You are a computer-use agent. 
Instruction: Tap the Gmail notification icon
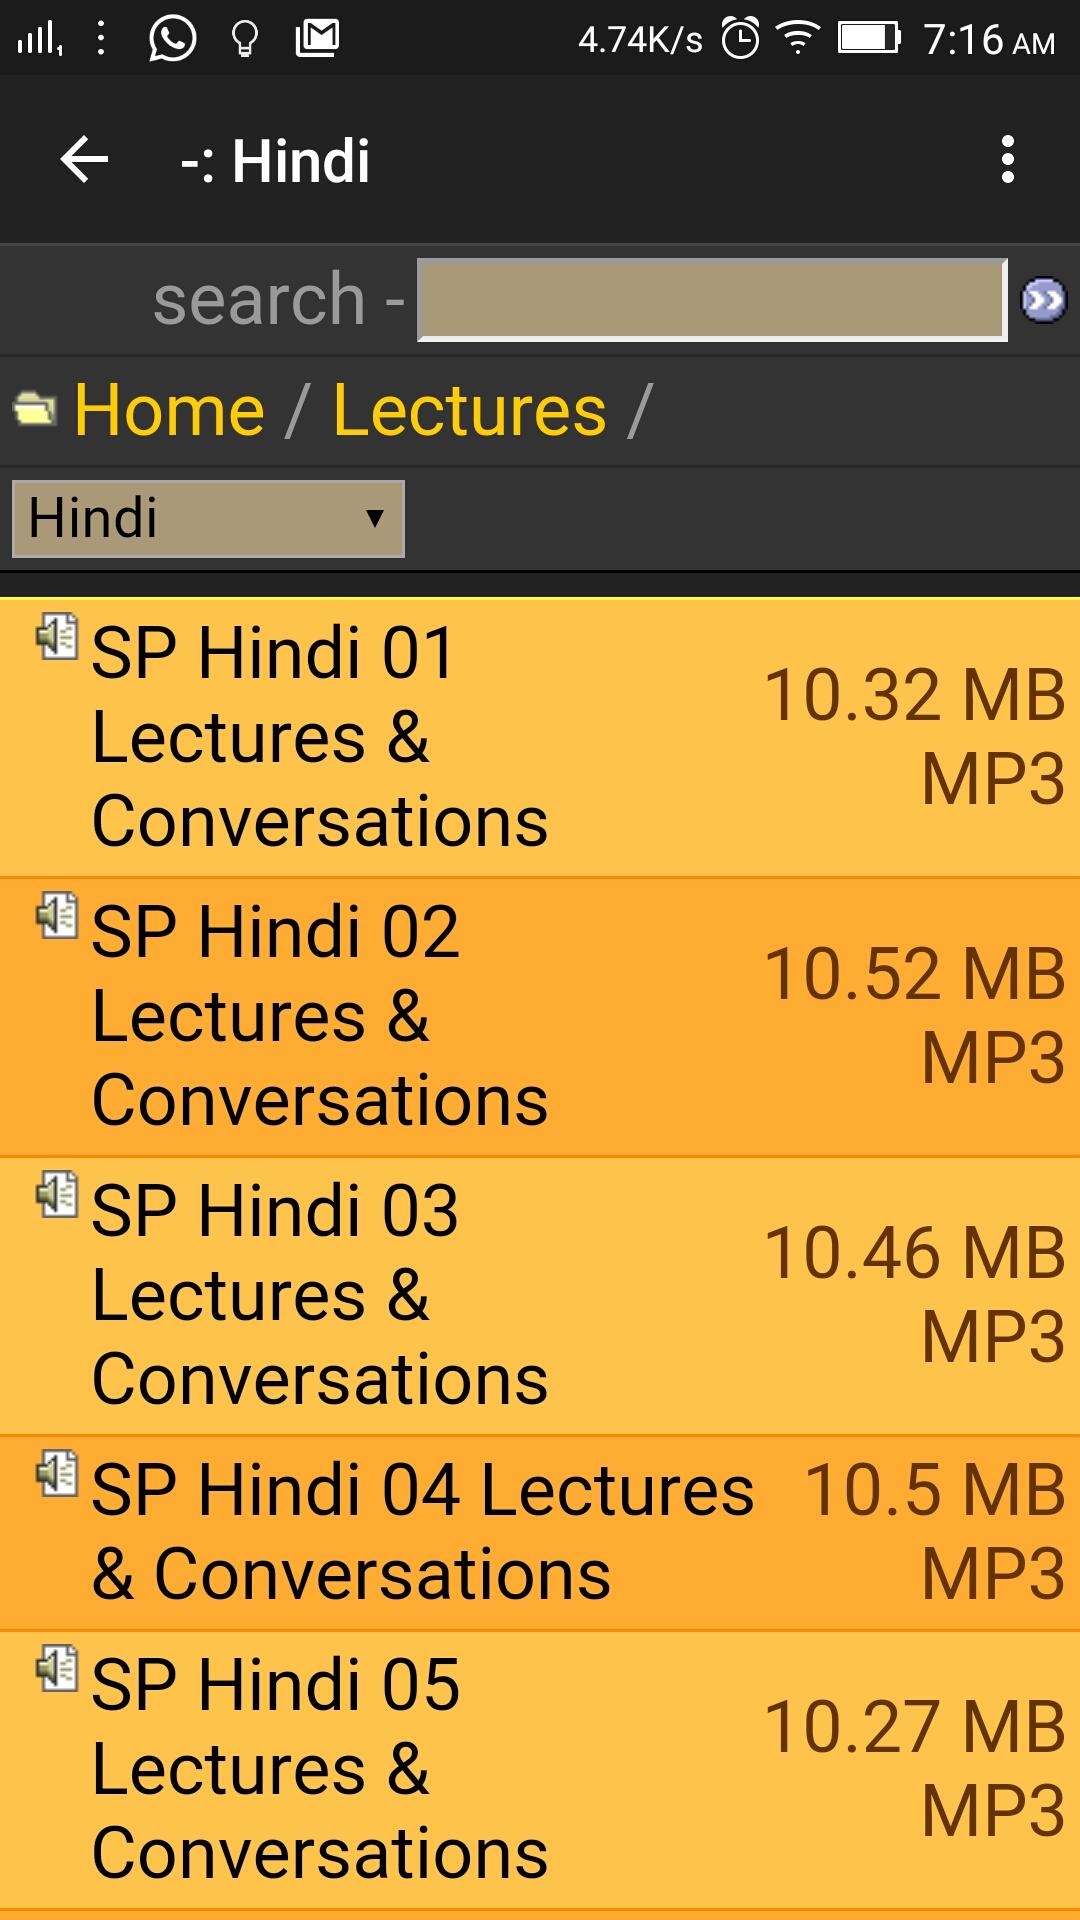[x=318, y=38]
